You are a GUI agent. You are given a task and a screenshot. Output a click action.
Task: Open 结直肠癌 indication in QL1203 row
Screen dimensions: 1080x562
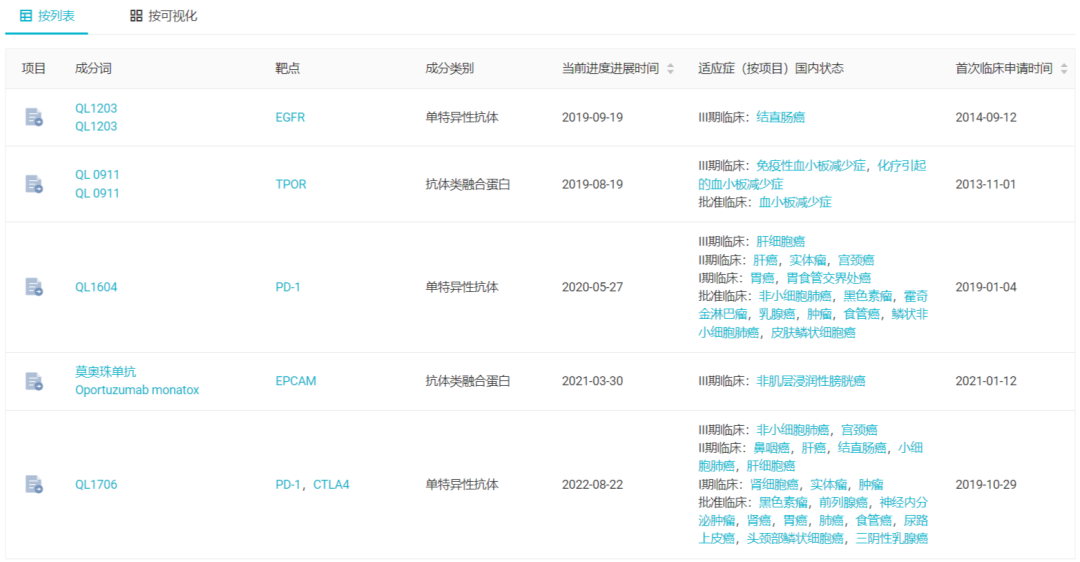(x=780, y=117)
